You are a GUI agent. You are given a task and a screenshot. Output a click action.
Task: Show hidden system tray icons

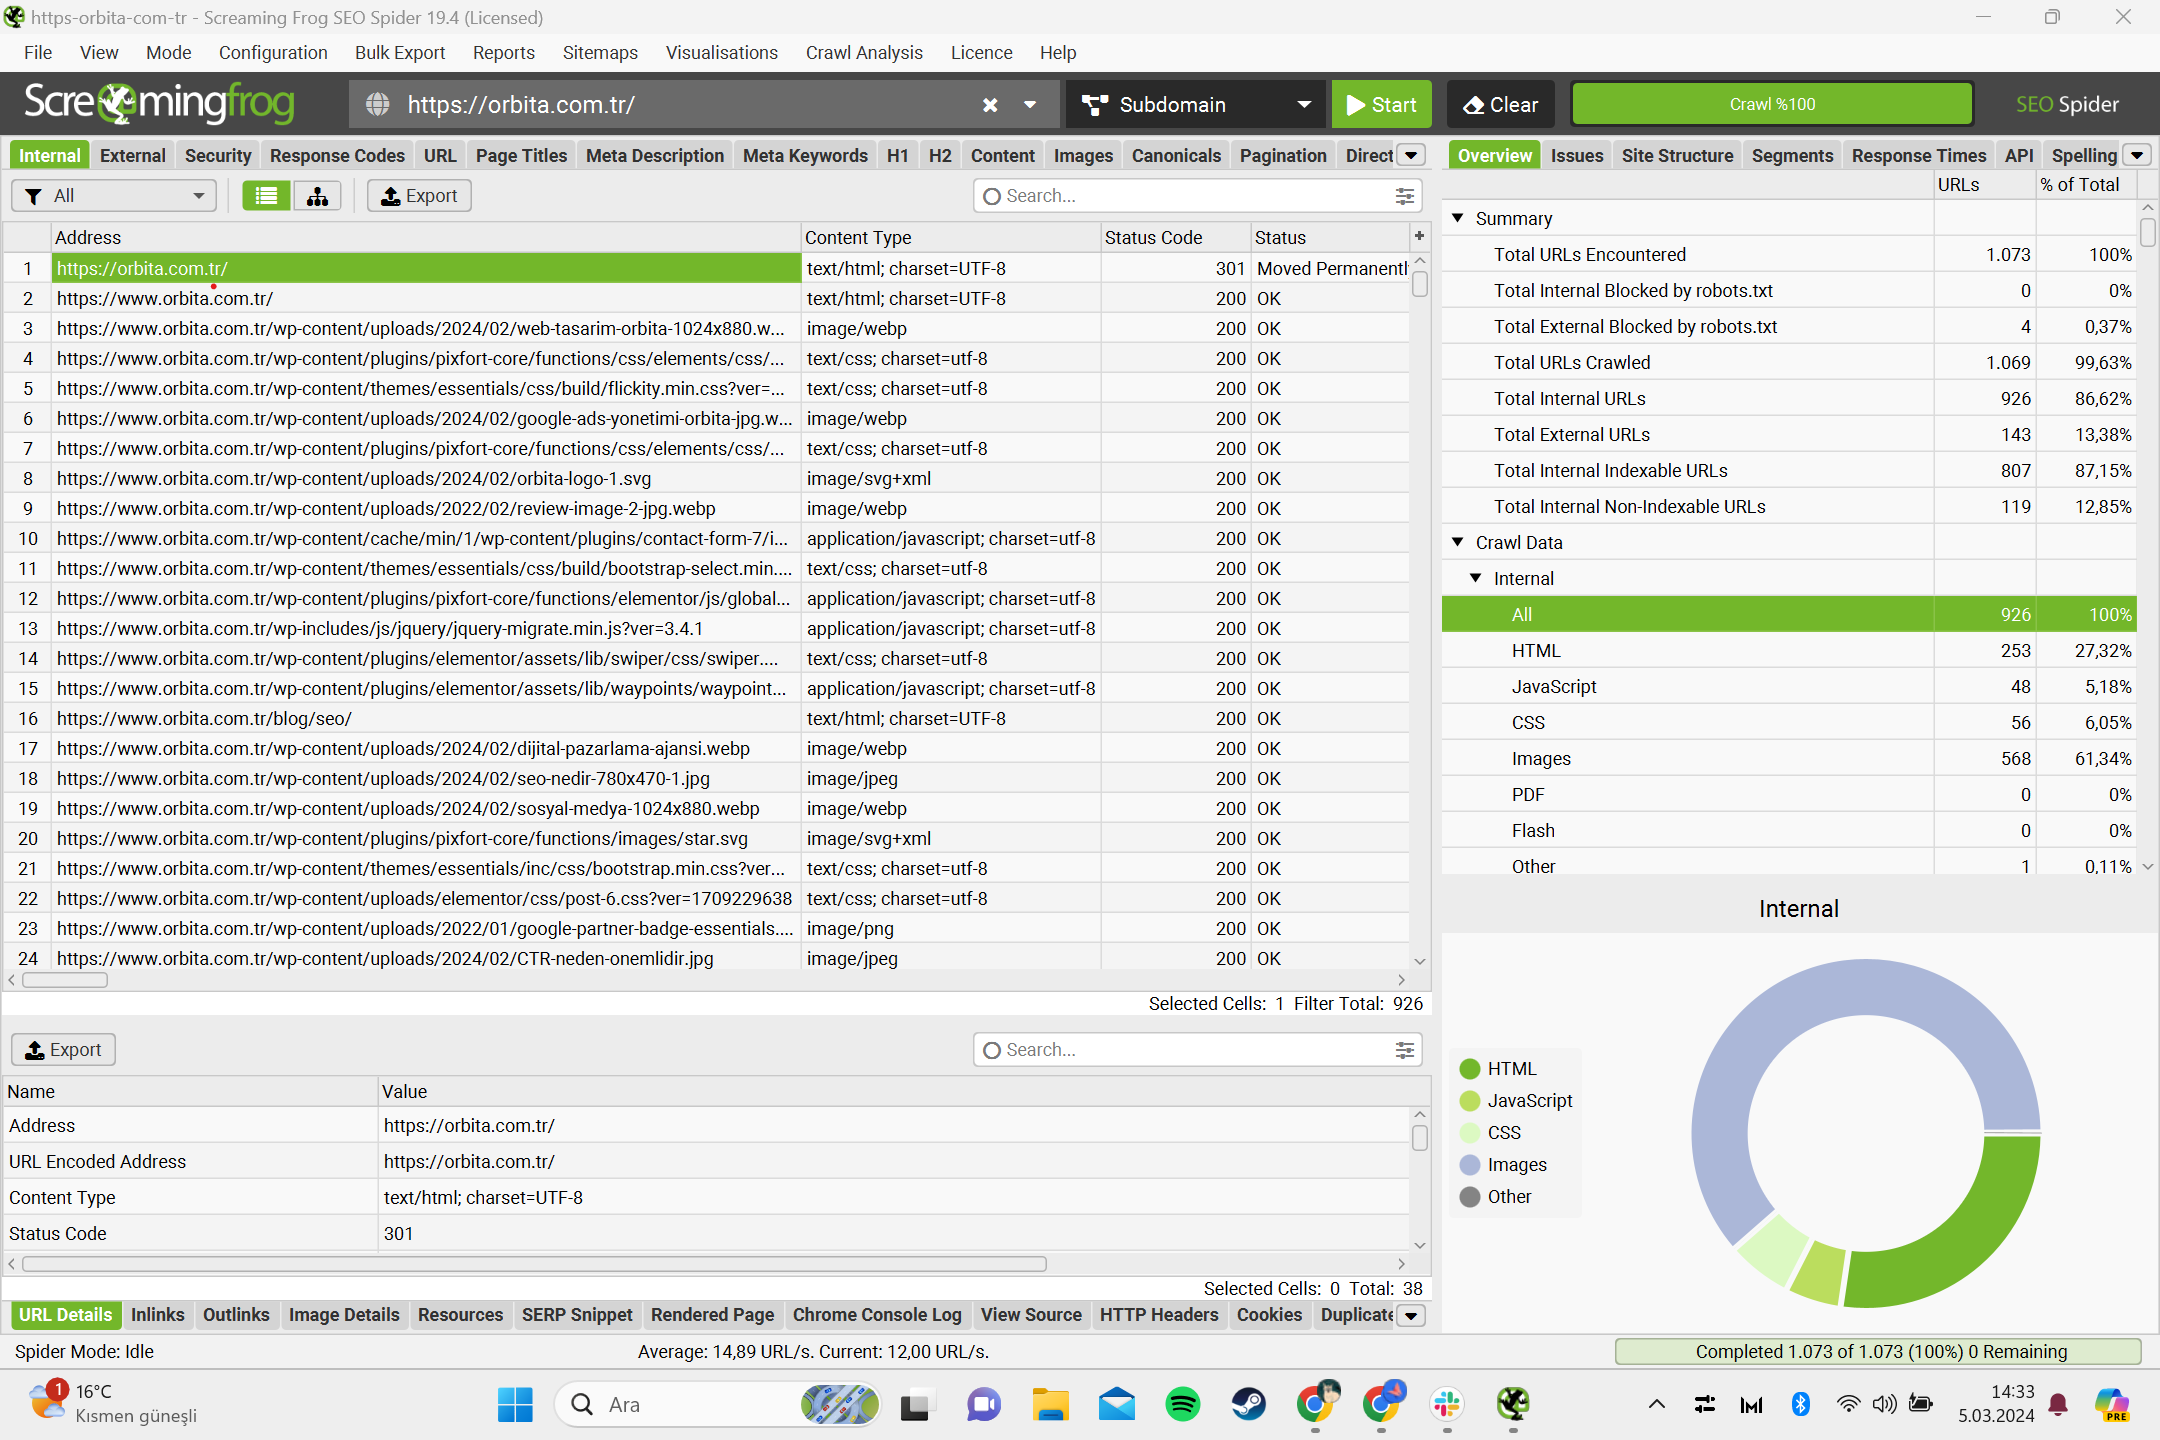[1656, 1405]
